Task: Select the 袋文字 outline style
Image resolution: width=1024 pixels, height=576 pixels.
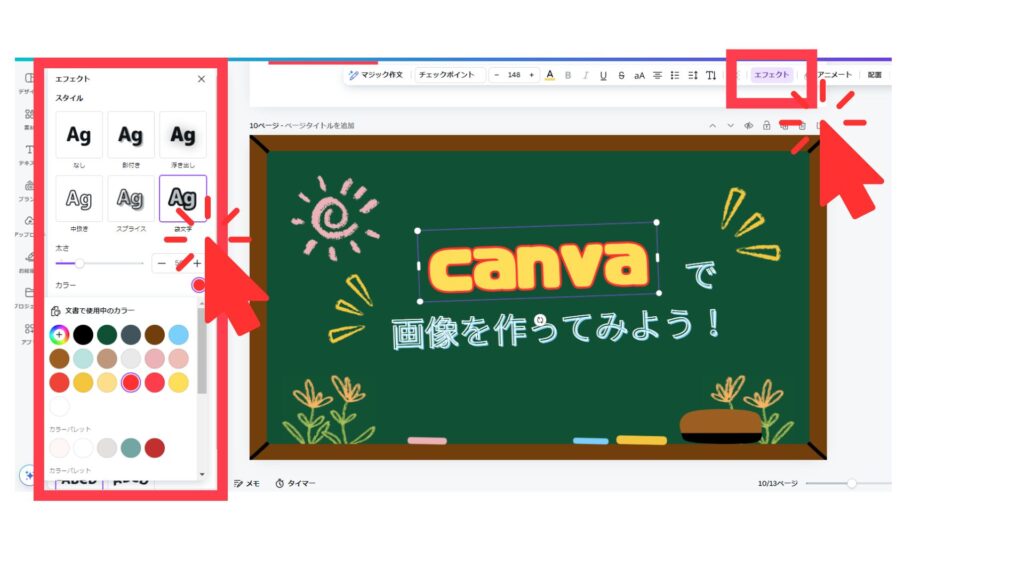Action: point(183,199)
